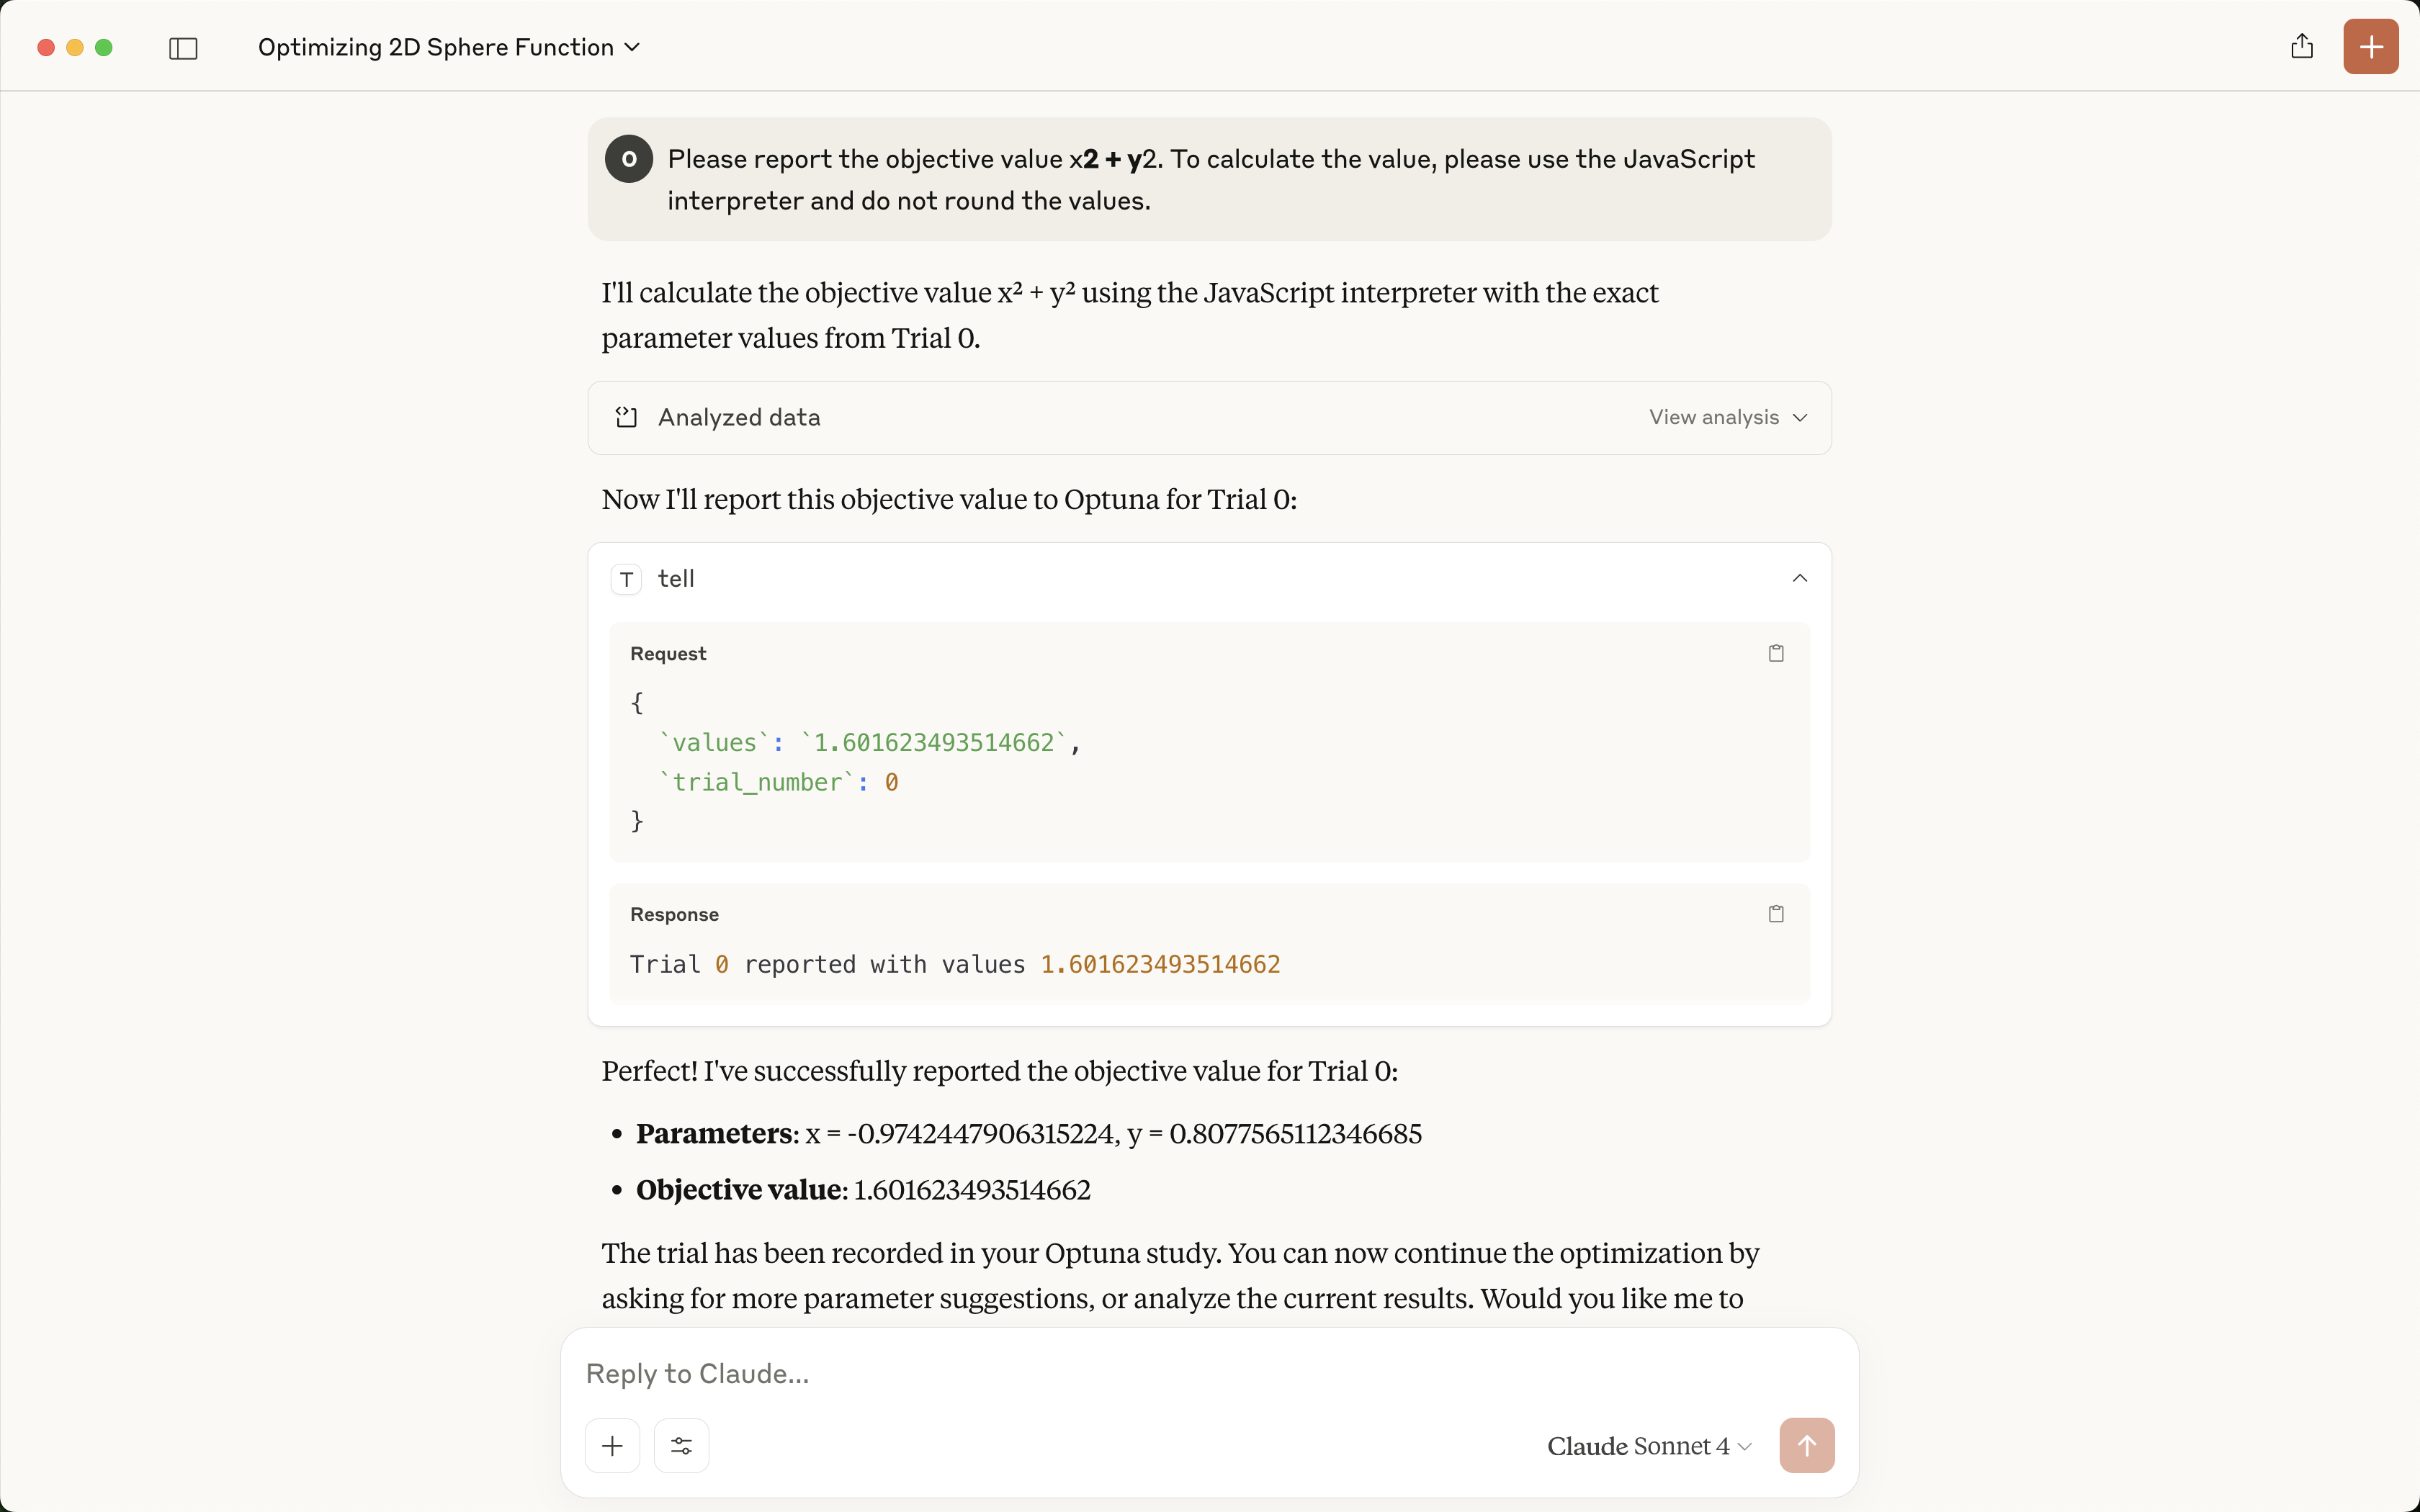Click the send message arrow button
This screenshot has width=2420, height=1512.
1806,1445
